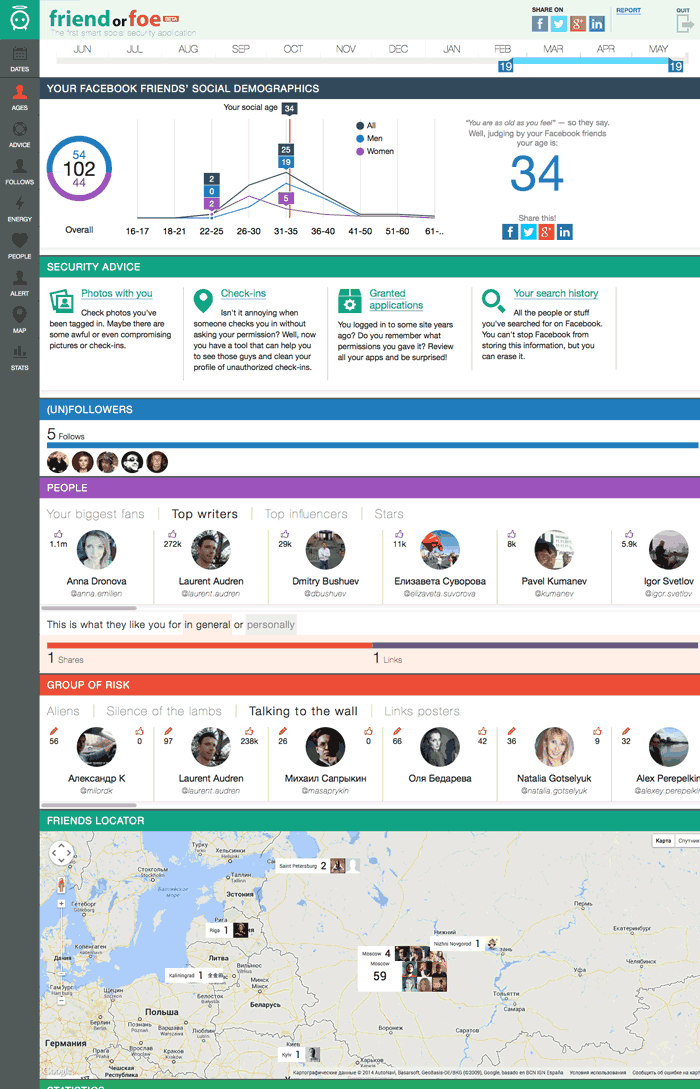Image resolution: width=700 pixels, height=1089 pixels.
Task: Open the Photos with you link
Action: pos(116,293)
